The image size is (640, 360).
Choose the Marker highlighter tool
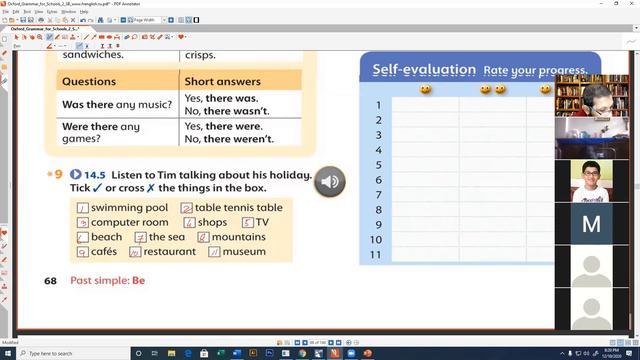pyautogui.click(x=57, y=37)
